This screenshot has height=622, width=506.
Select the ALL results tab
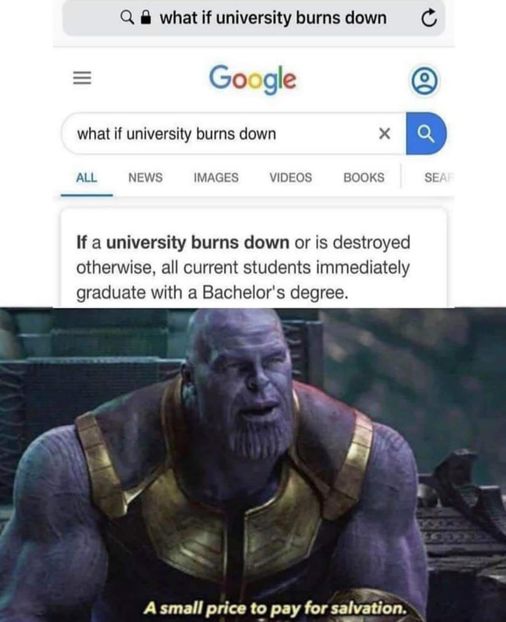tap(86, 177)
